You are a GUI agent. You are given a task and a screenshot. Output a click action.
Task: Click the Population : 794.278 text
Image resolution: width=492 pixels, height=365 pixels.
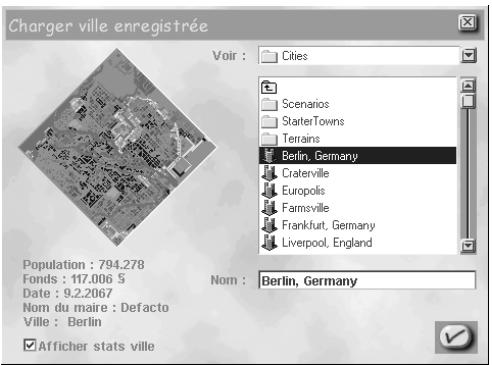84,265
